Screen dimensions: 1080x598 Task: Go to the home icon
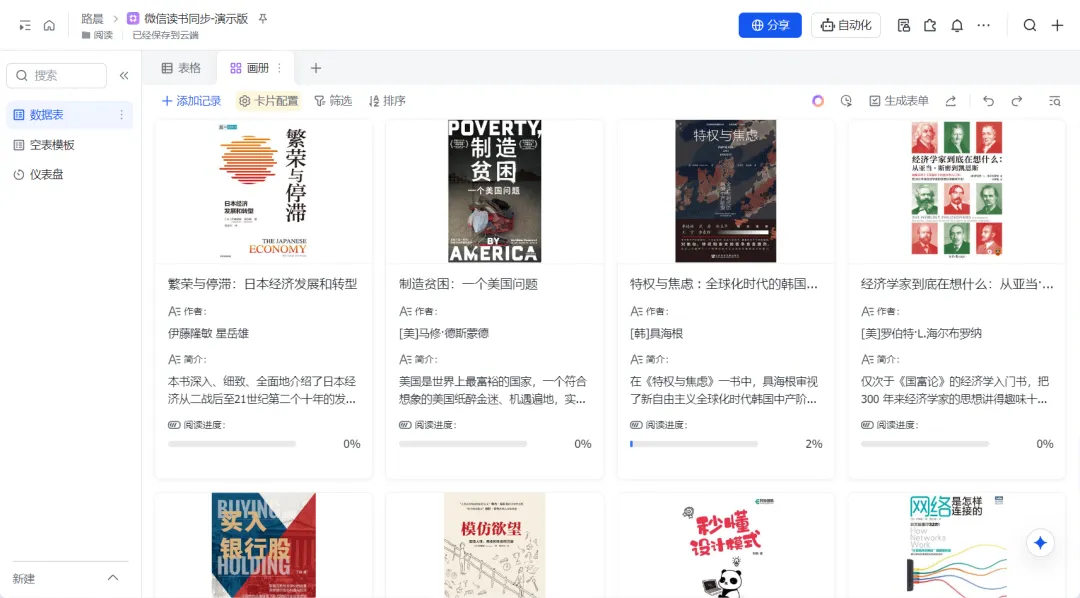pos(49,25)
